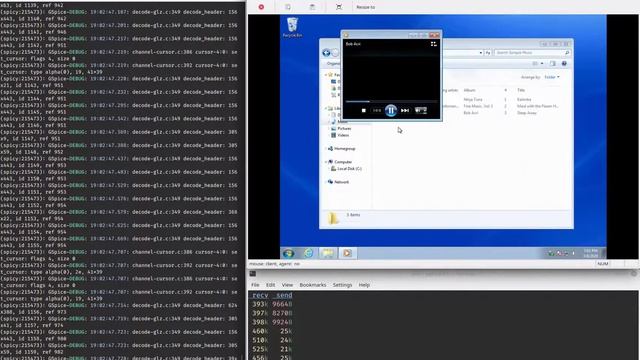This screenshot has width=640, height=360.
Task: Select Pictures library in navigation pane
Action: coord(341,128)
